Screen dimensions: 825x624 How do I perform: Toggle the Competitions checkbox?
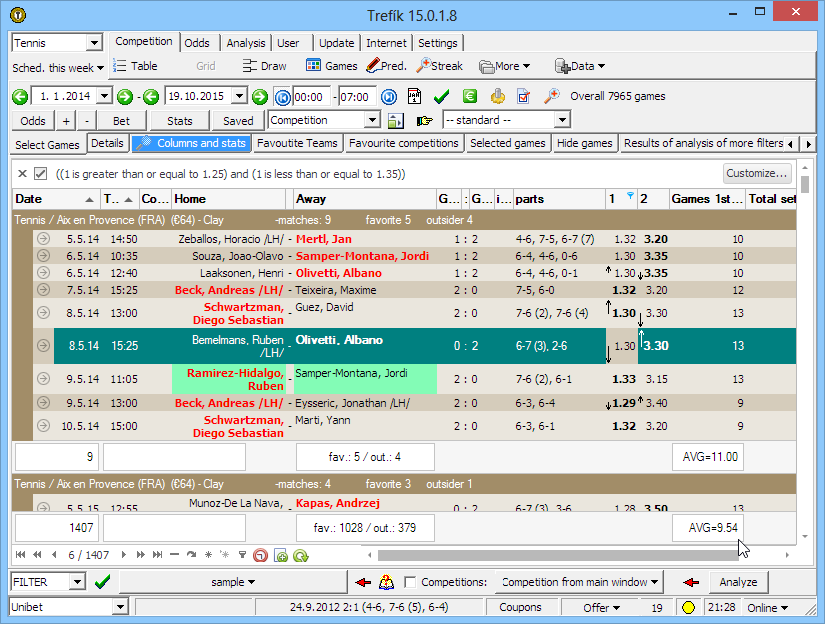(410, 582)
